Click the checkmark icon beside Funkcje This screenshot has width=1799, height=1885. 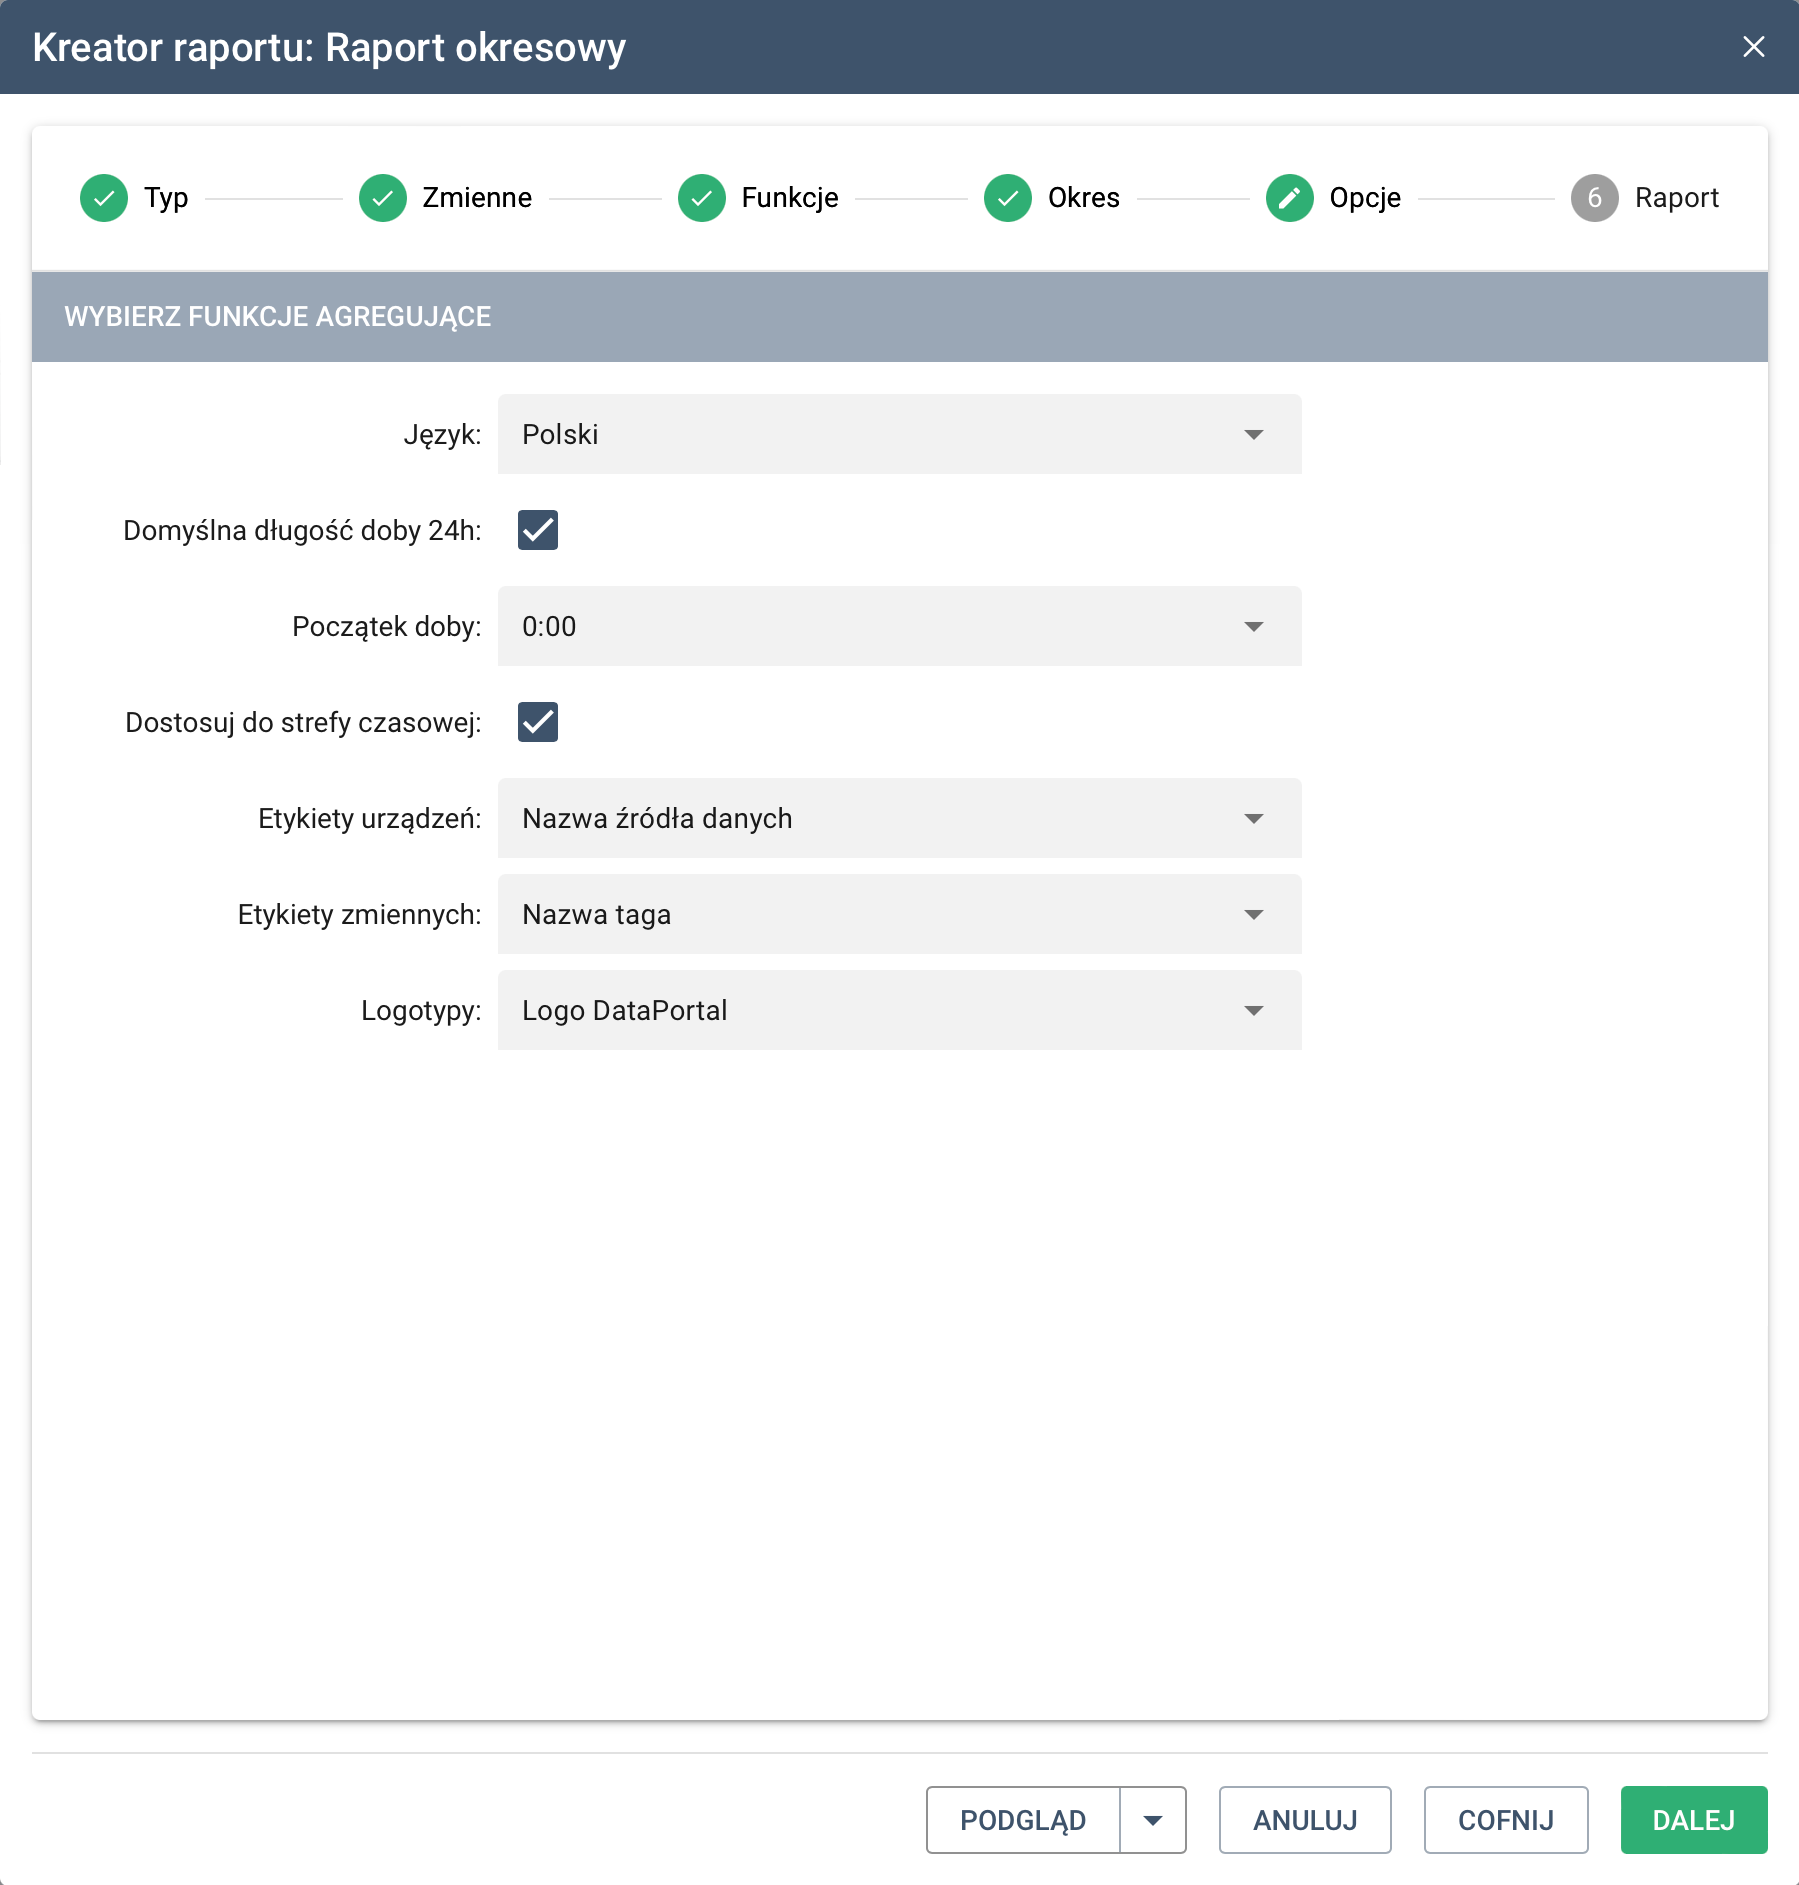point(702,198)
